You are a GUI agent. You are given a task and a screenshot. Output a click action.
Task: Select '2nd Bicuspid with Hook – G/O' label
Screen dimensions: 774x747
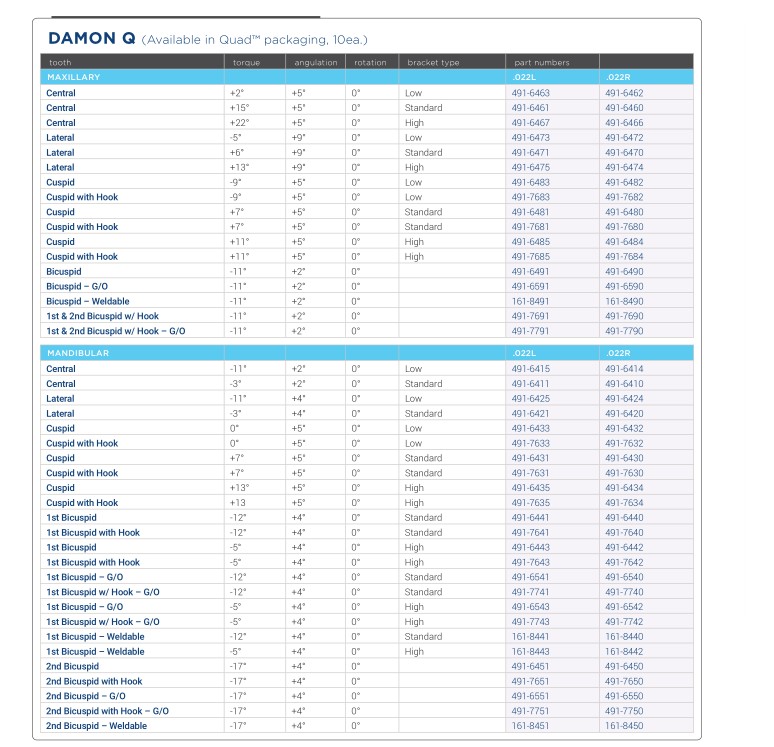108,711
